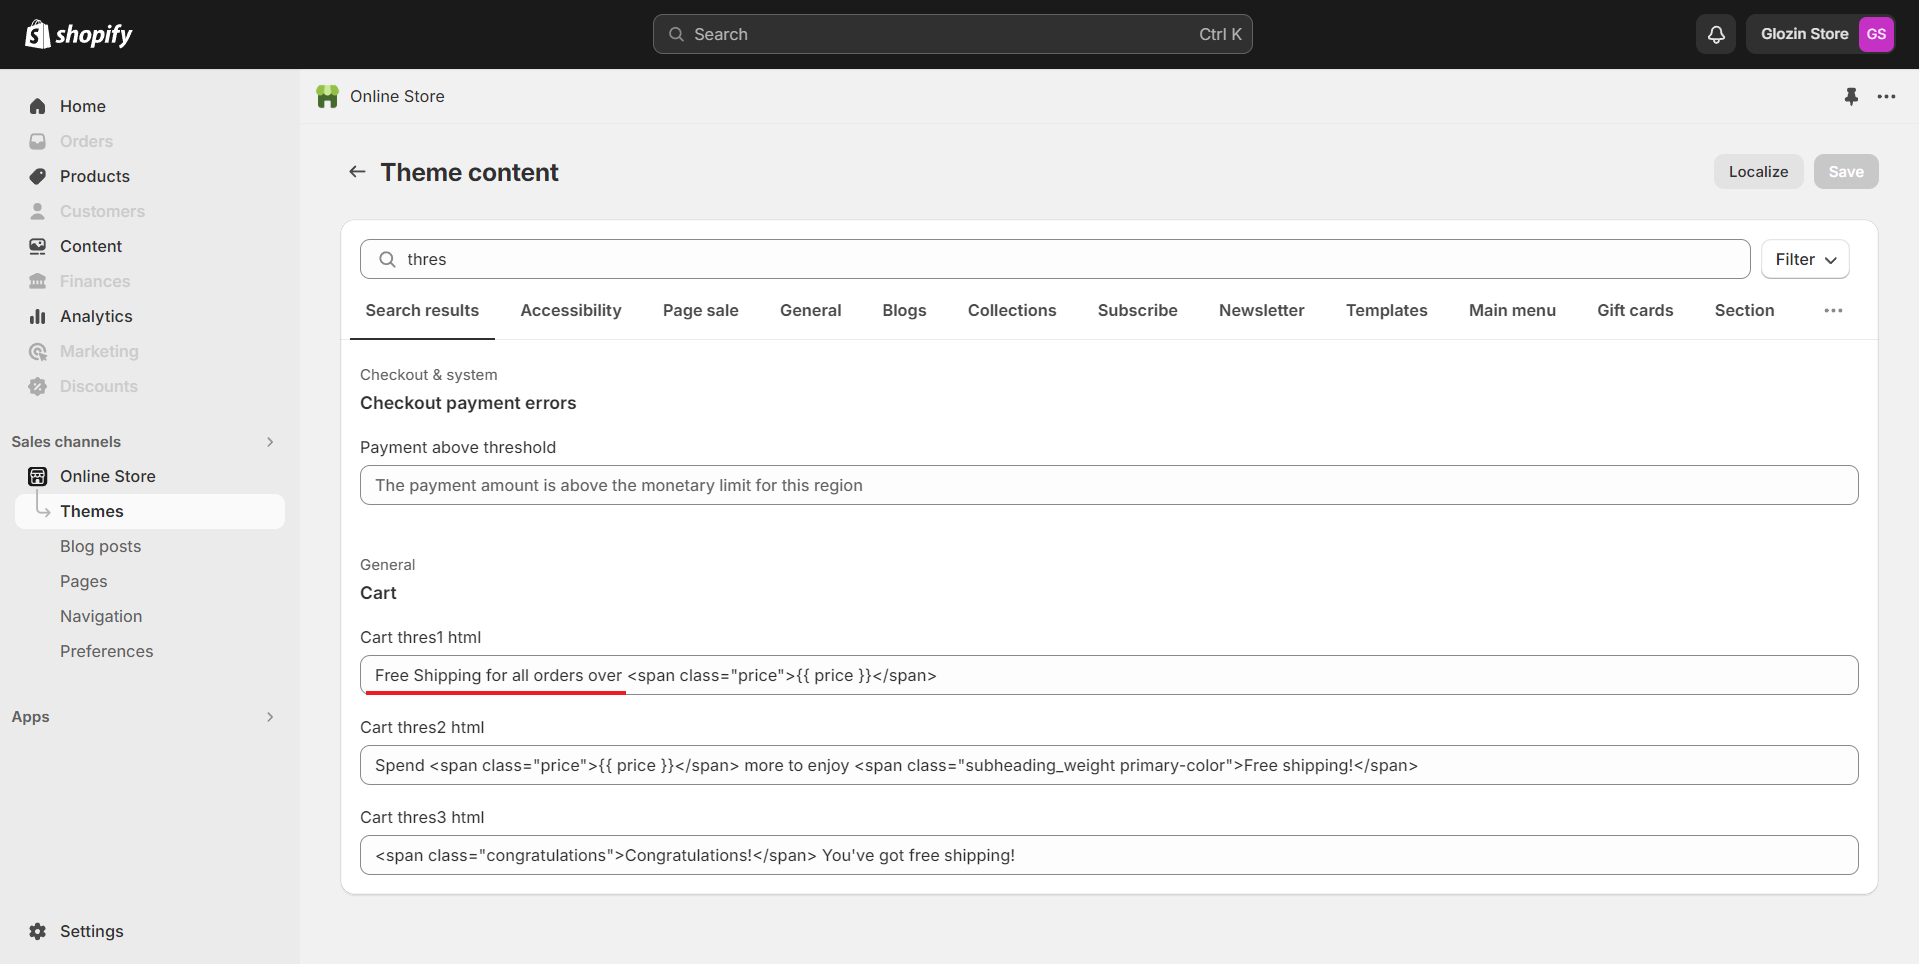Expand the Sales channels section

click(x=270, y=442)
